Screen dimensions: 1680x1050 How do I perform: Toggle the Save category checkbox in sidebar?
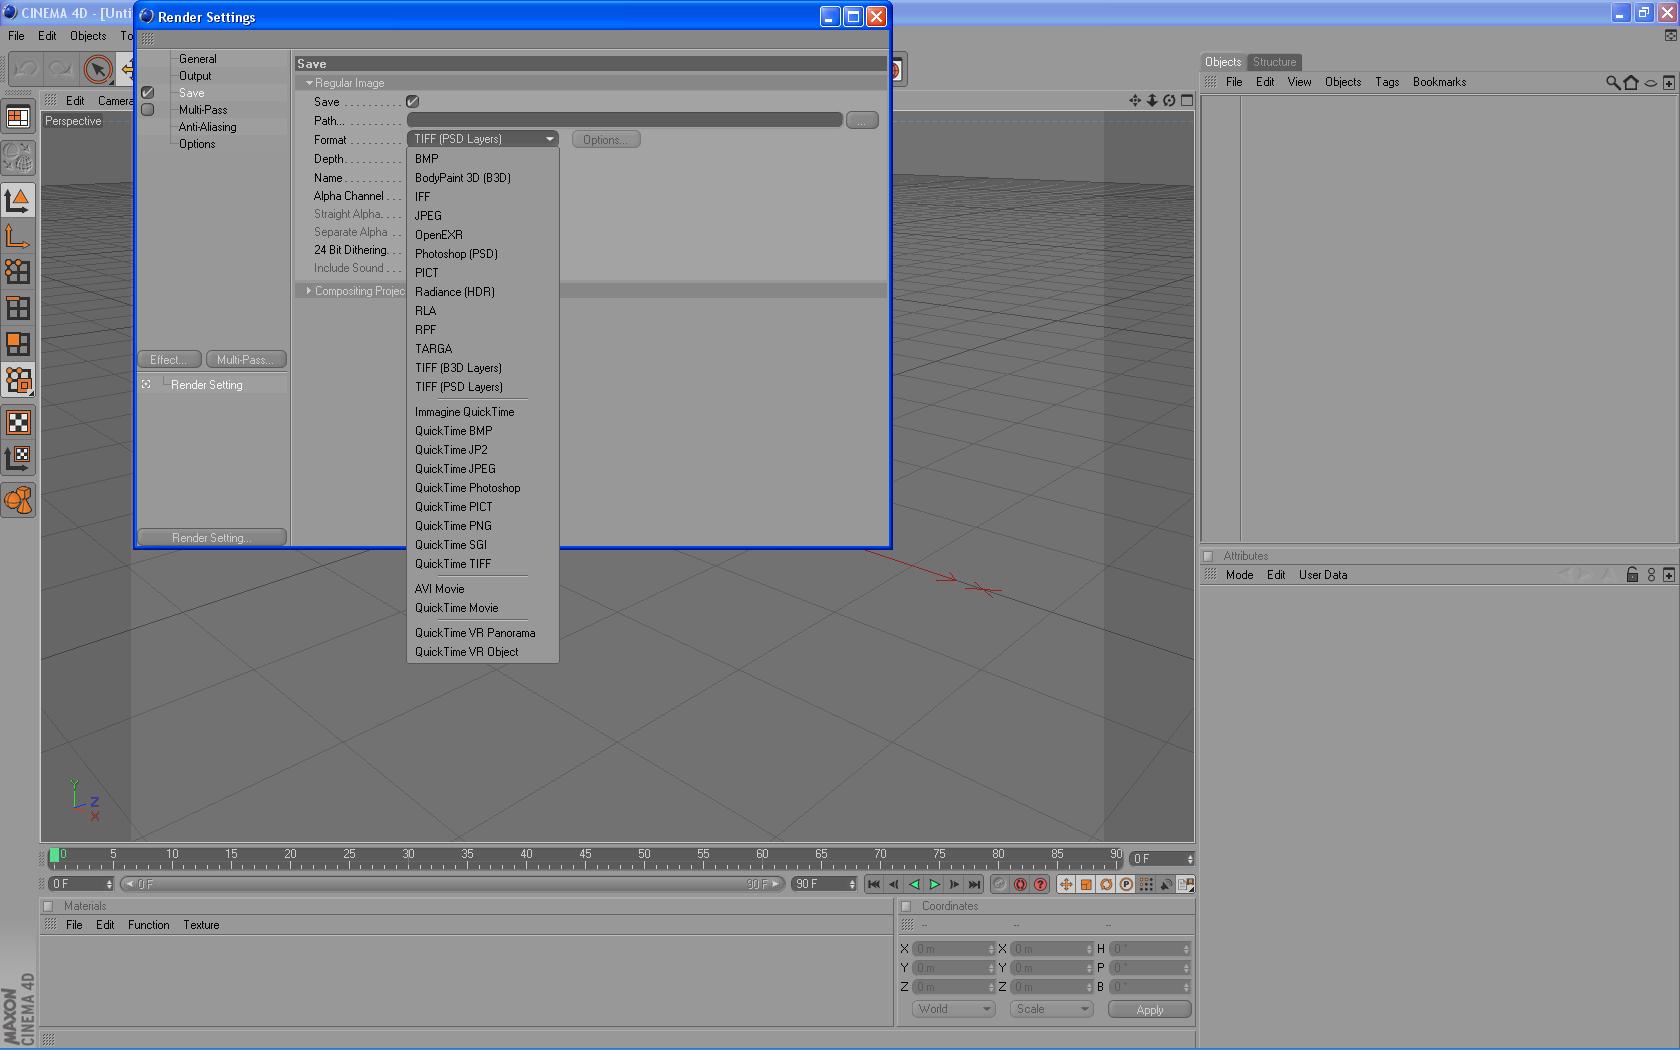pyautogui.click(x=148, y=93)
